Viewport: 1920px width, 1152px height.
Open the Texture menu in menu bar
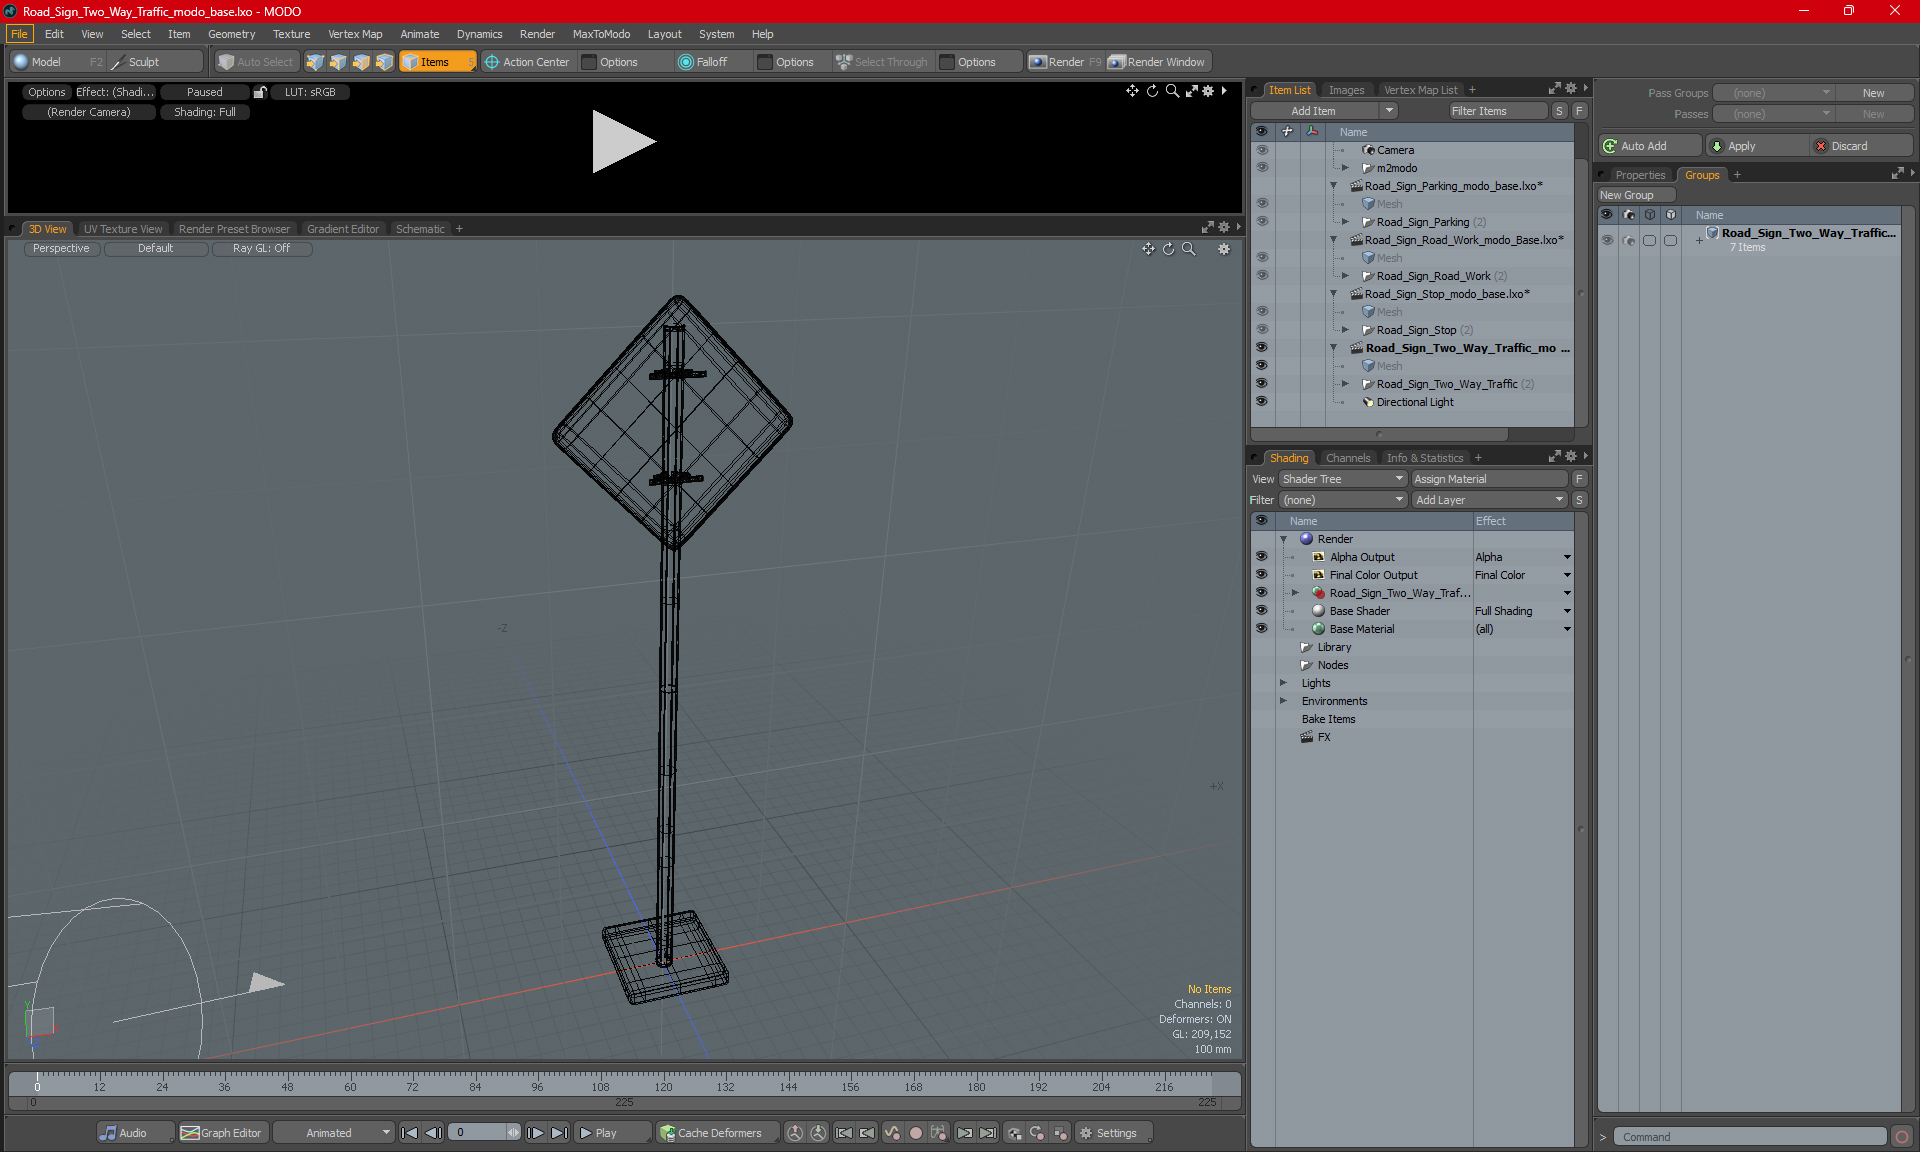[288, 33]
